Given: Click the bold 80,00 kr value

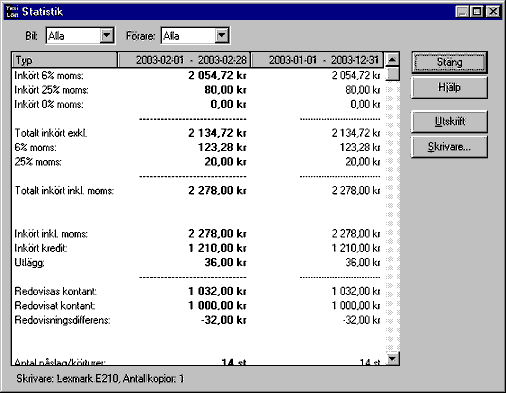Looking at the screenshot, I should click(225, 90).
